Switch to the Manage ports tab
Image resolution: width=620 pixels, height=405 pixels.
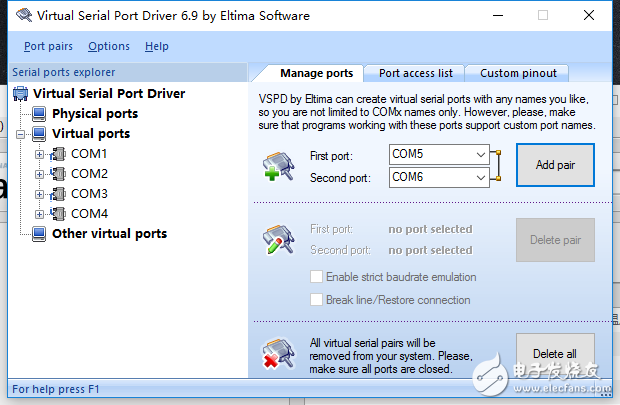point(316,74)
